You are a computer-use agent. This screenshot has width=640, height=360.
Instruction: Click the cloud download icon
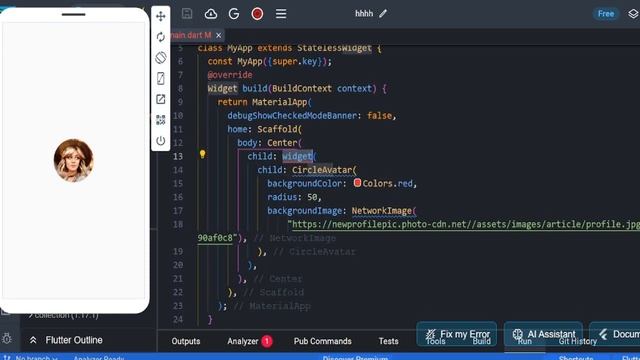tap(211, 14)
